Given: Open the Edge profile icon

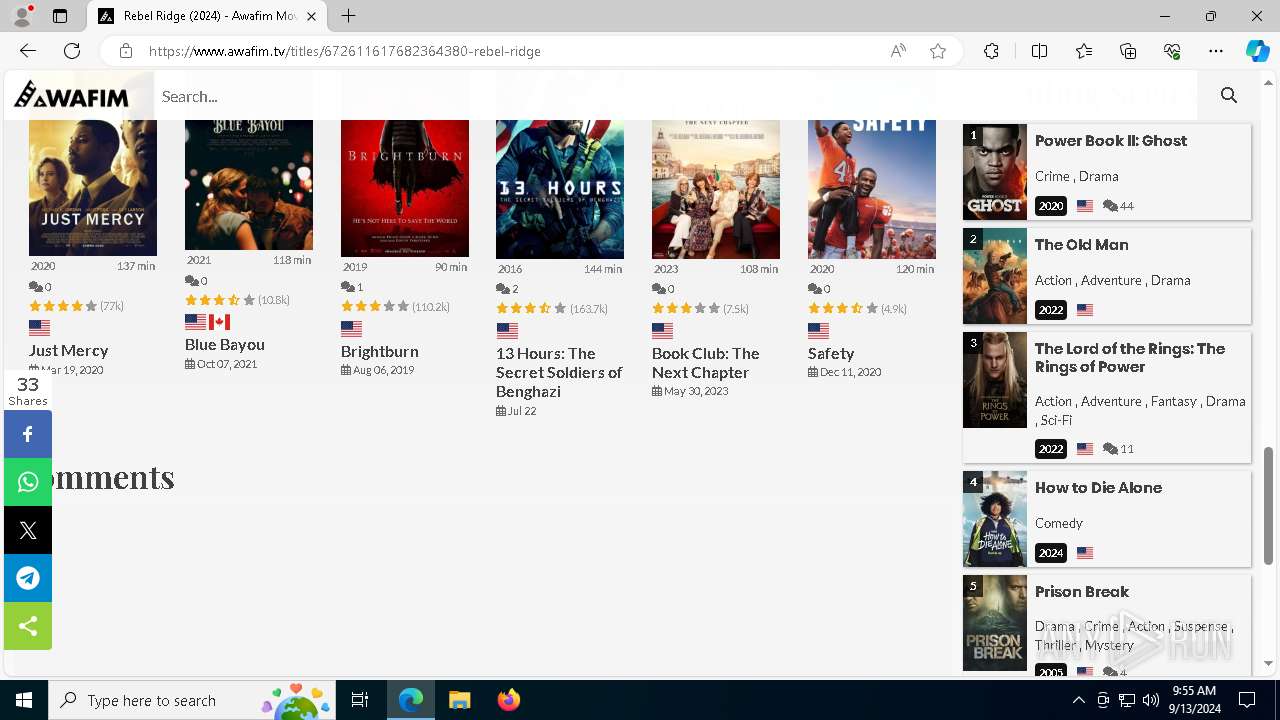Looking at the screenshot, I should click(x=22, y=16).
